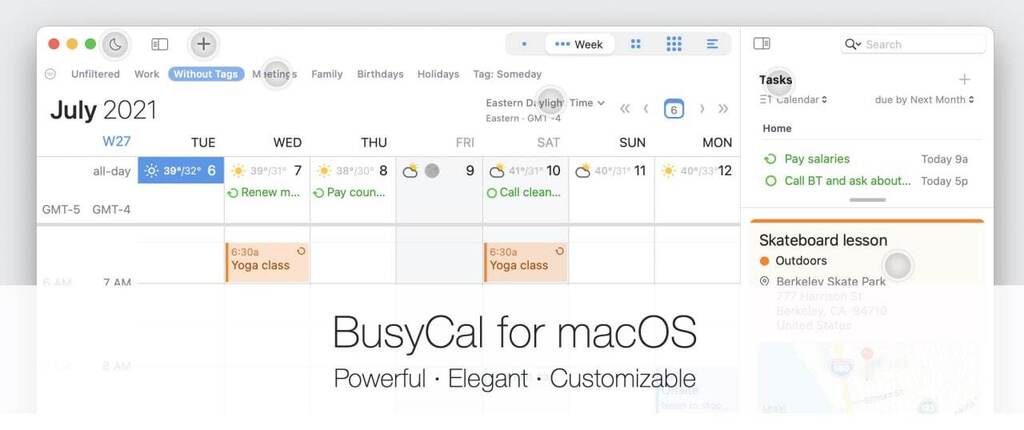Switch to Month view four-dot icon
The height and width of the screenshot is (430, 1024).
tap(635, 44)
